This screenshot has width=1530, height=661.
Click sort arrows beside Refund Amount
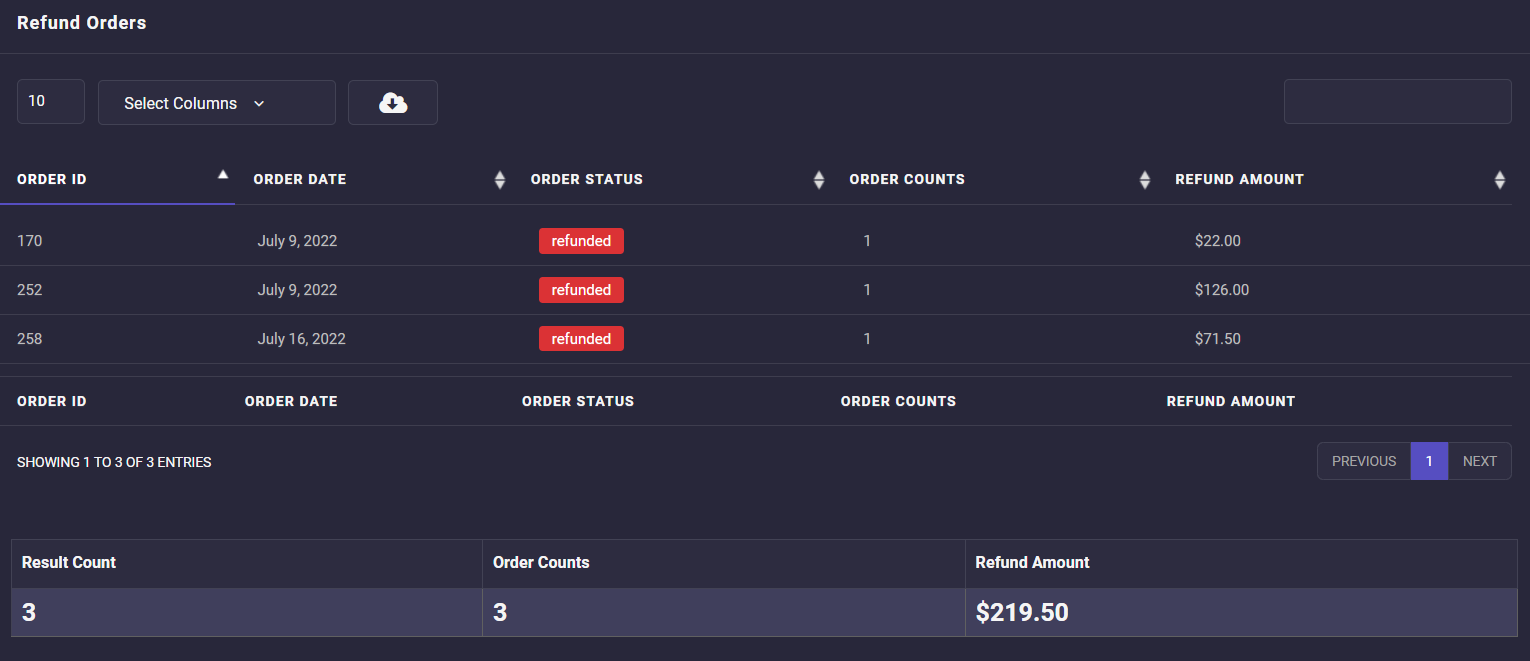click(x=1499, y=180)
